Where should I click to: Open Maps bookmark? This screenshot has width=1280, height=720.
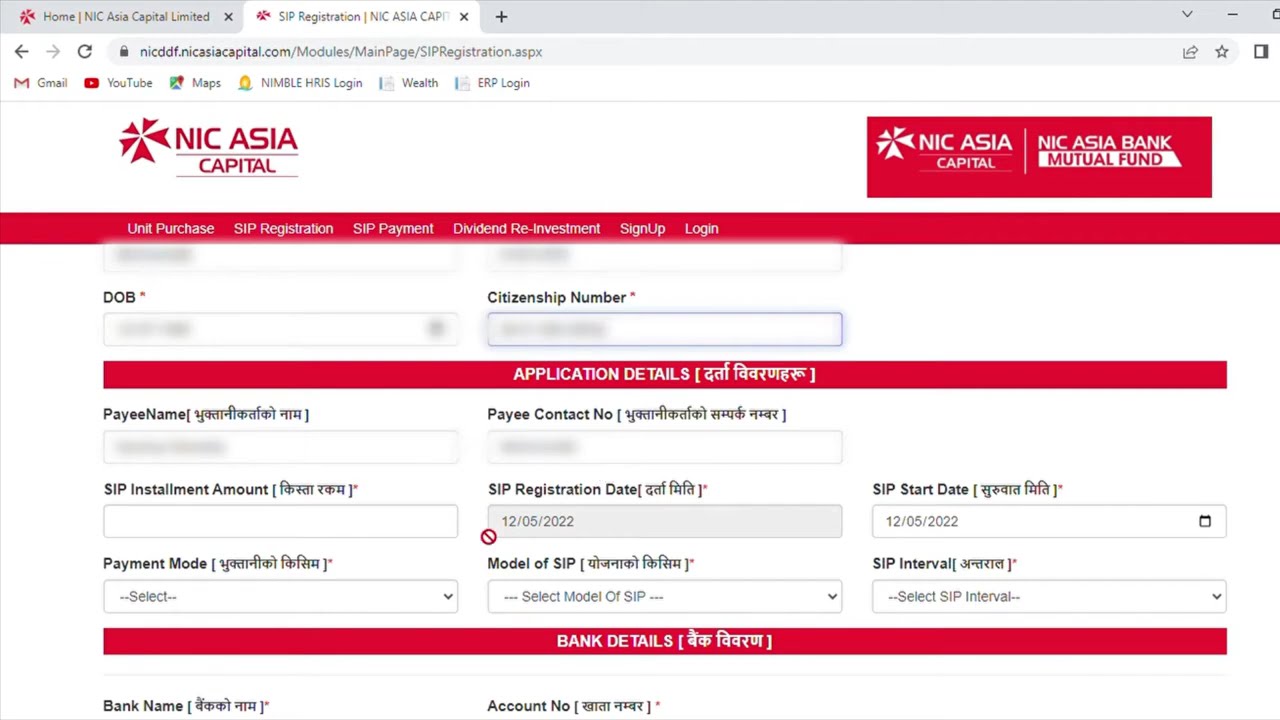(x=195, y=83)
